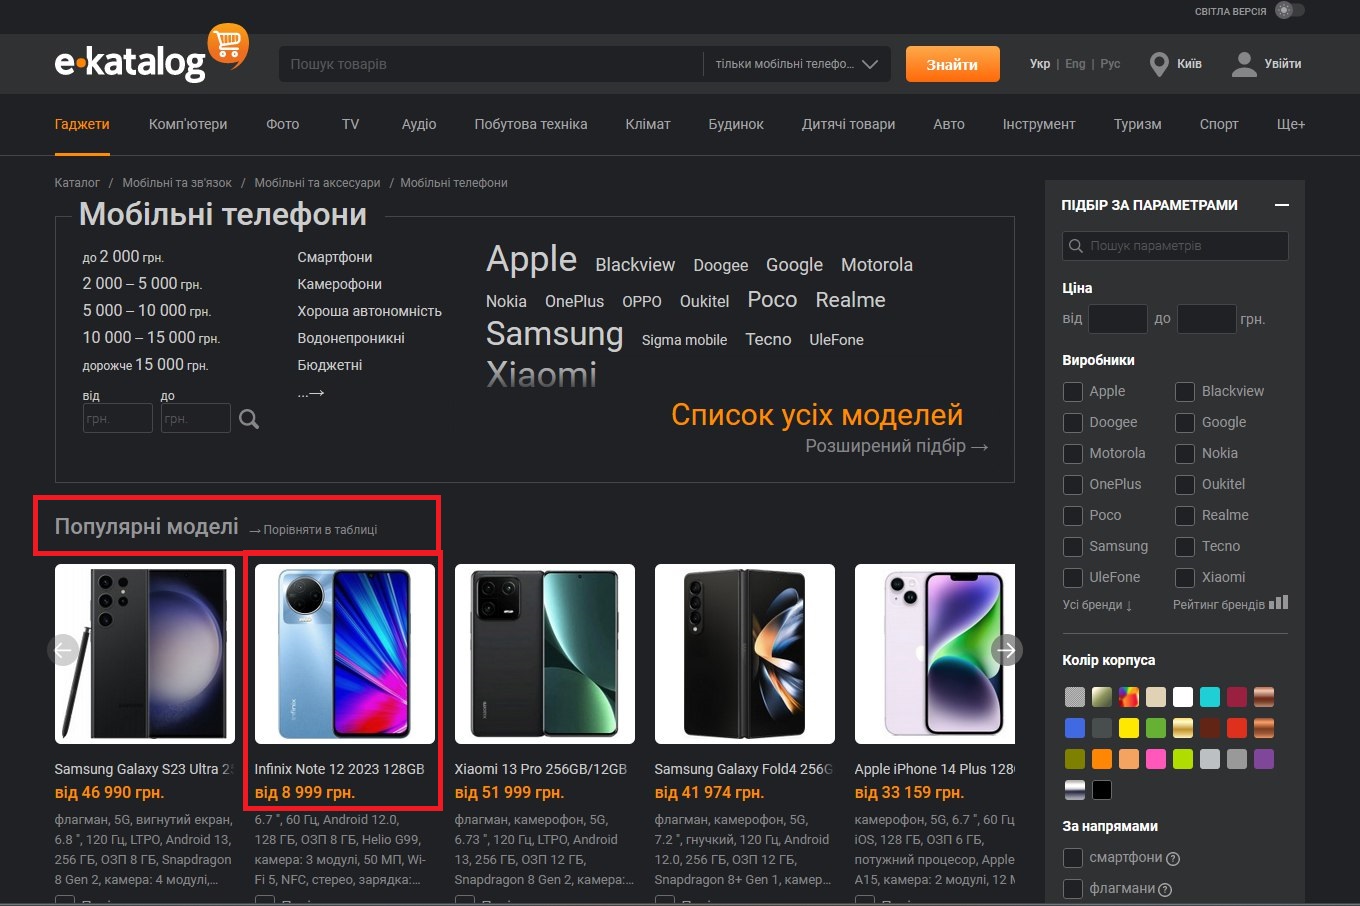The image size is (1360, 906).
Task: Open the Samsung link in the brand cloud
Action: click(x=554, y=334)
